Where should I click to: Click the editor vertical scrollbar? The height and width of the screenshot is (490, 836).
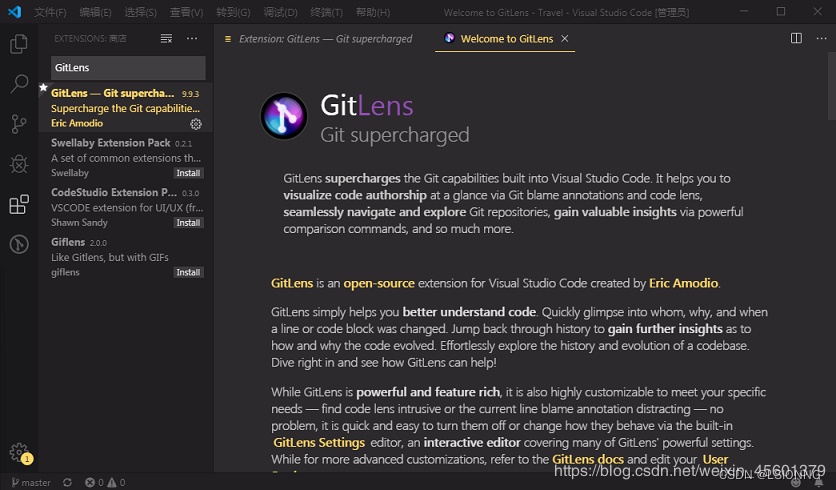tap(831, 86)
